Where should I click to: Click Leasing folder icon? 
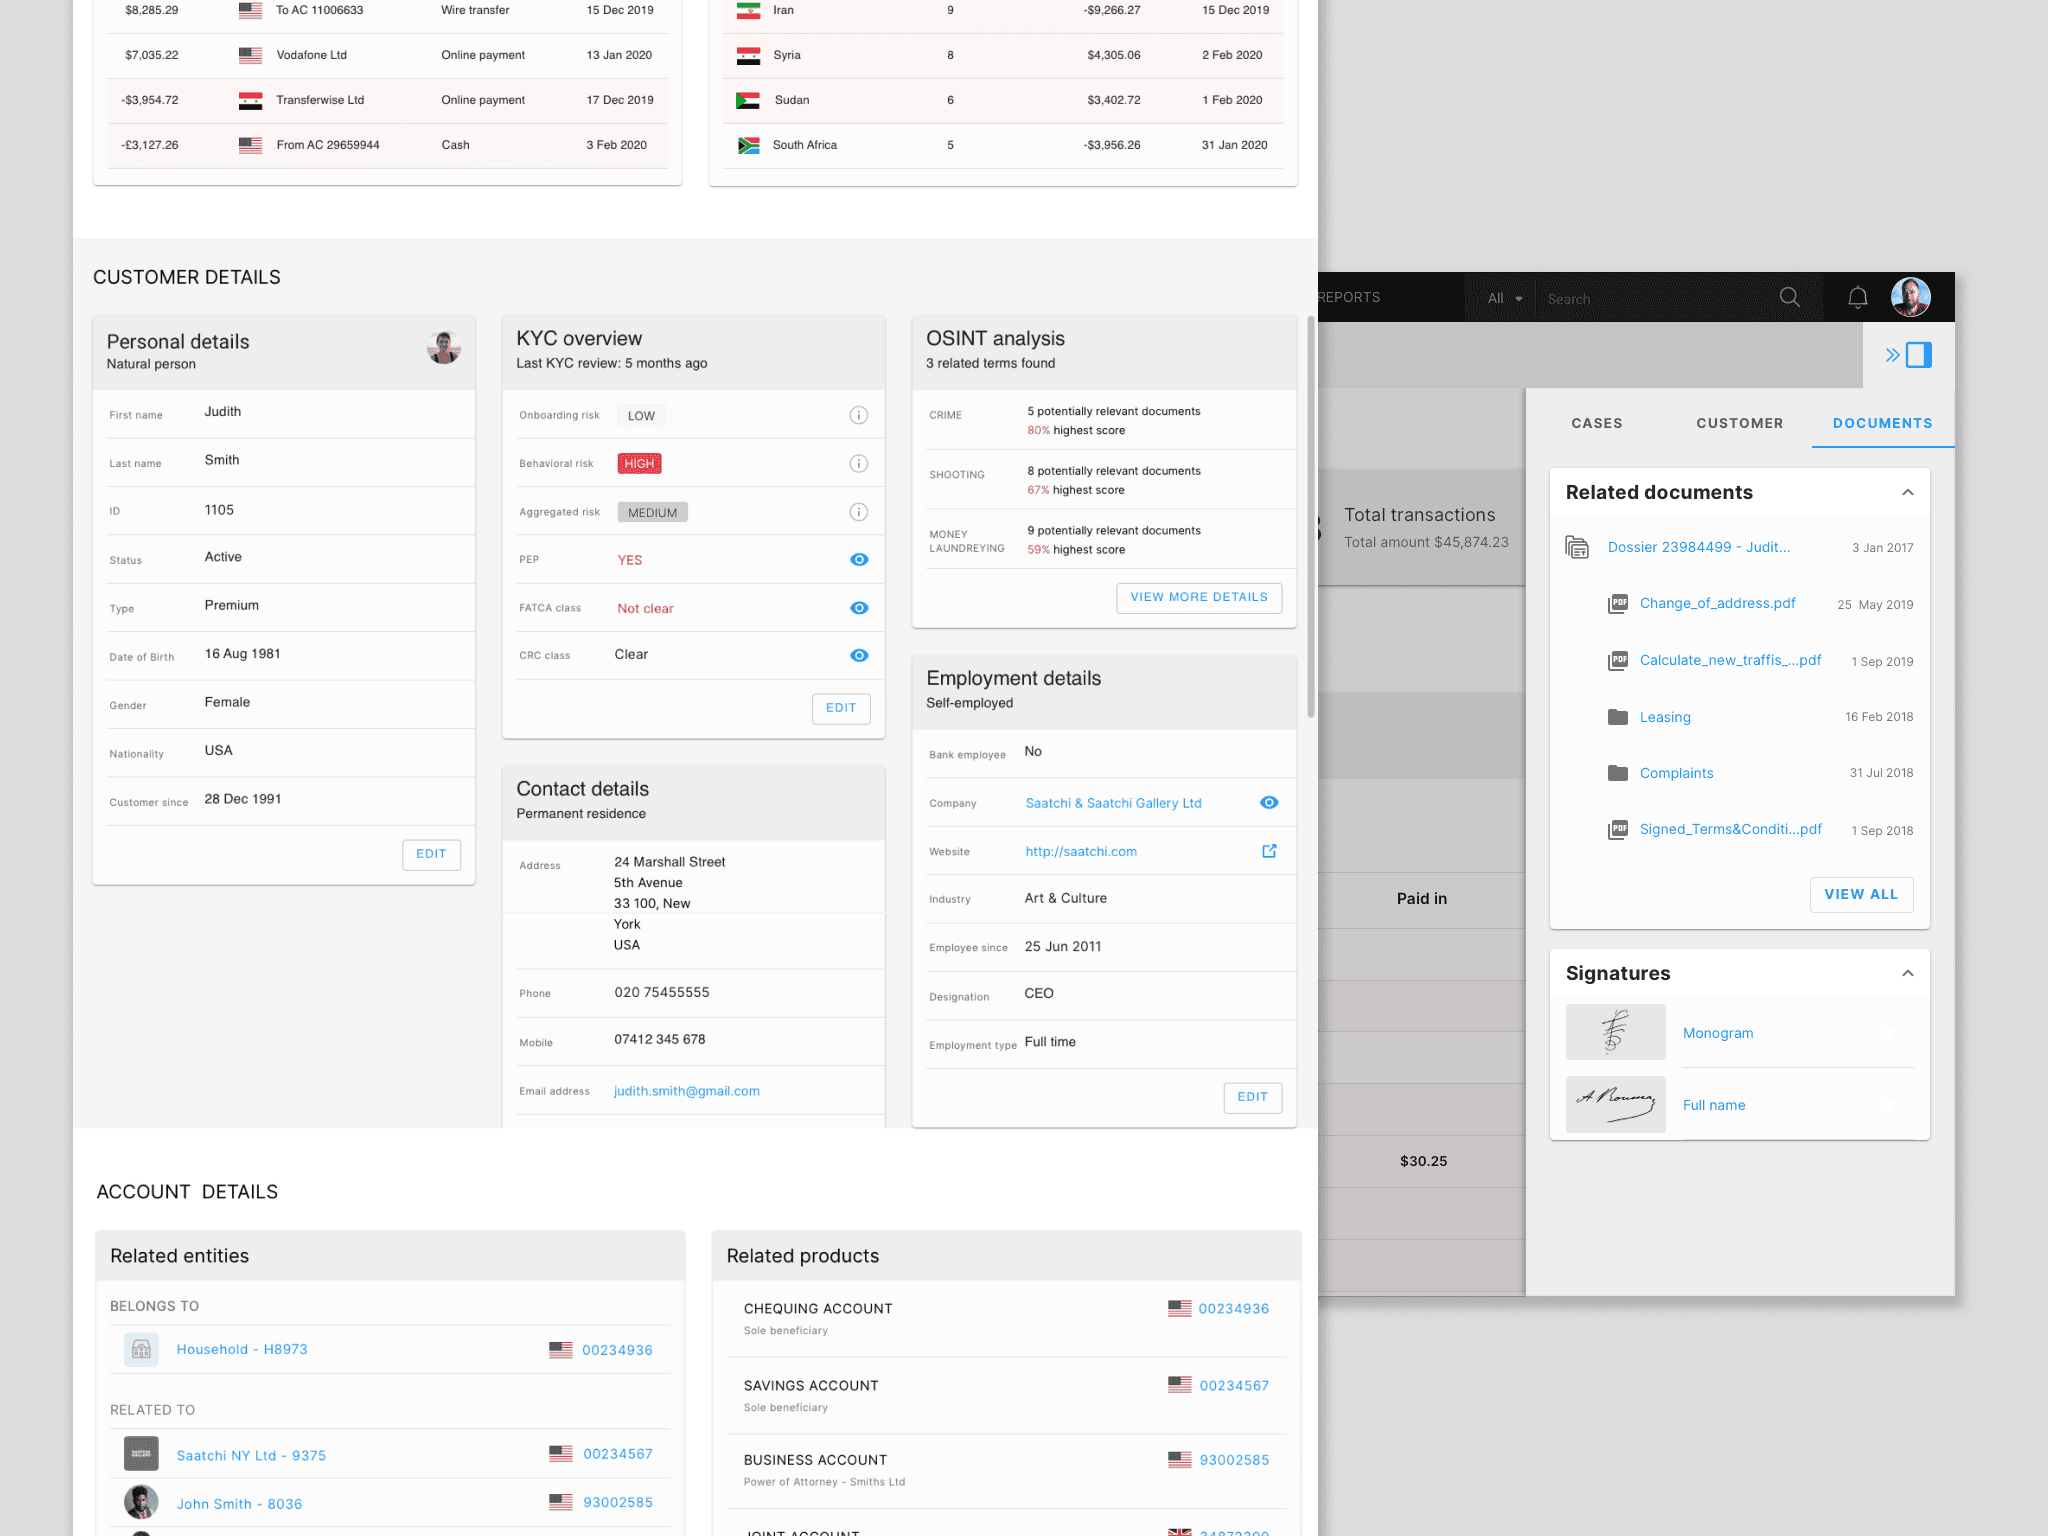(1617, 717)
